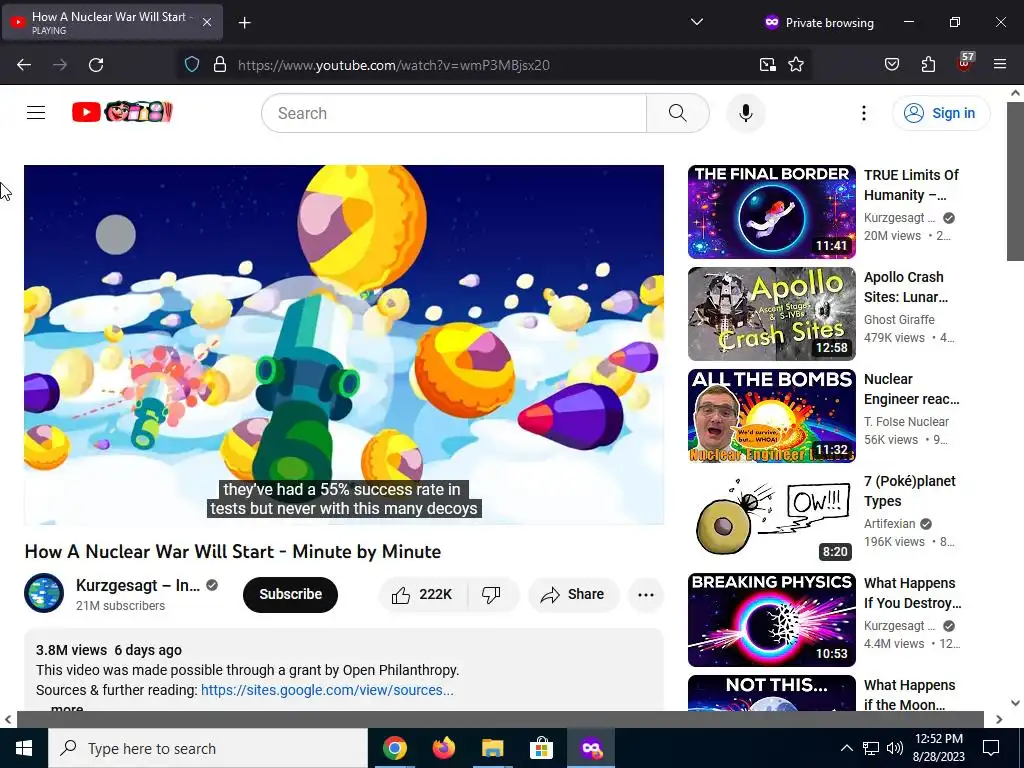Focus the YouTube Search field
Image resolution: width=1024 pixels, height=768 pixels.
pos(455,113)
